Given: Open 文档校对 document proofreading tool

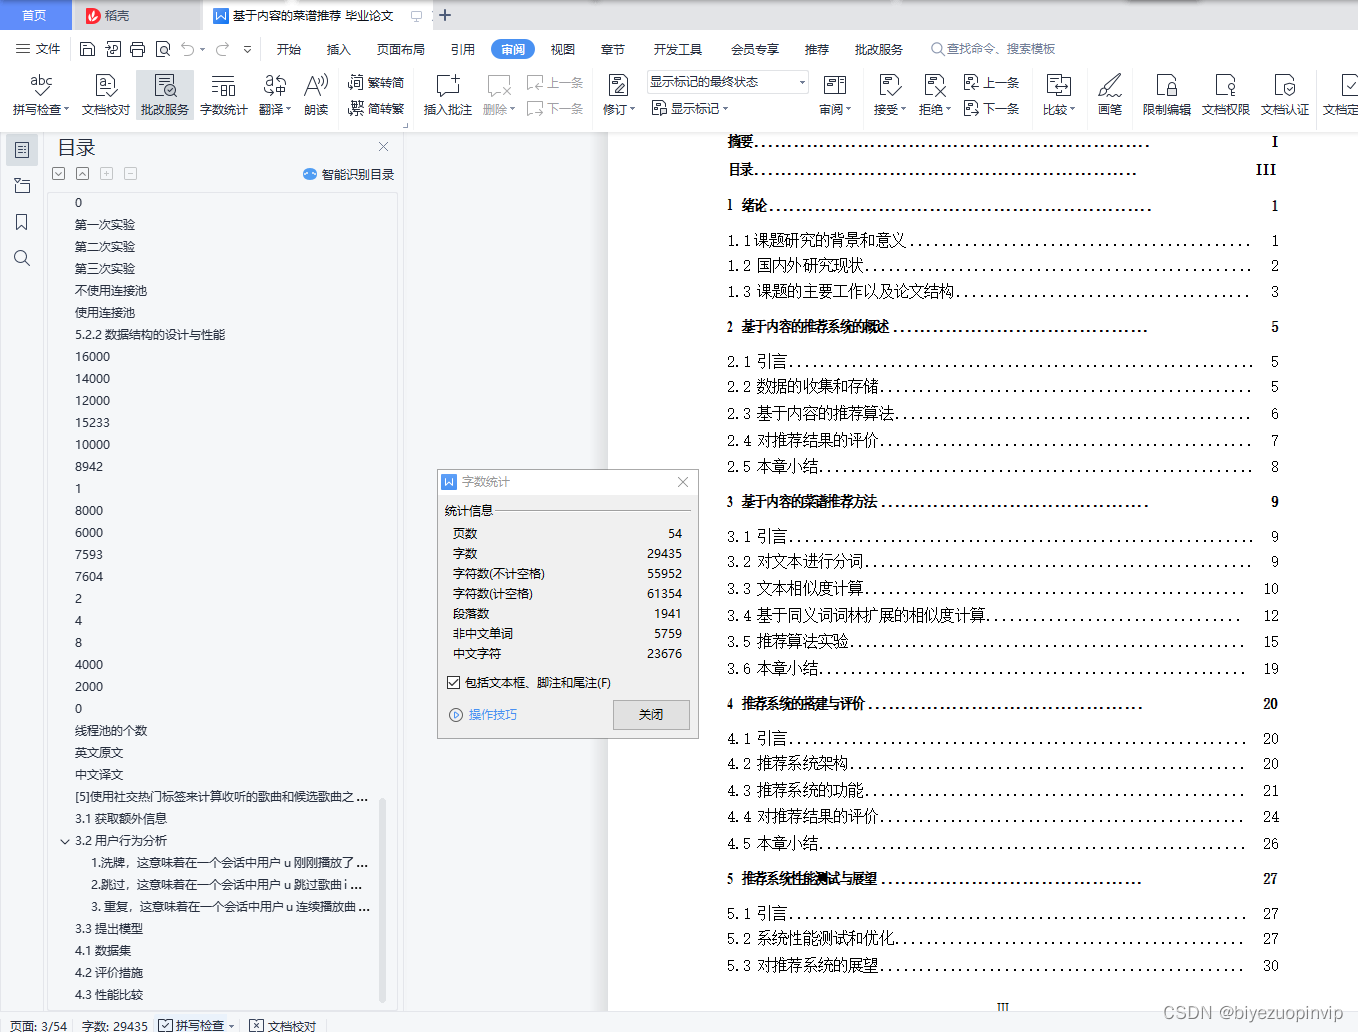Looking at the screenshot, I should [106, 94].
